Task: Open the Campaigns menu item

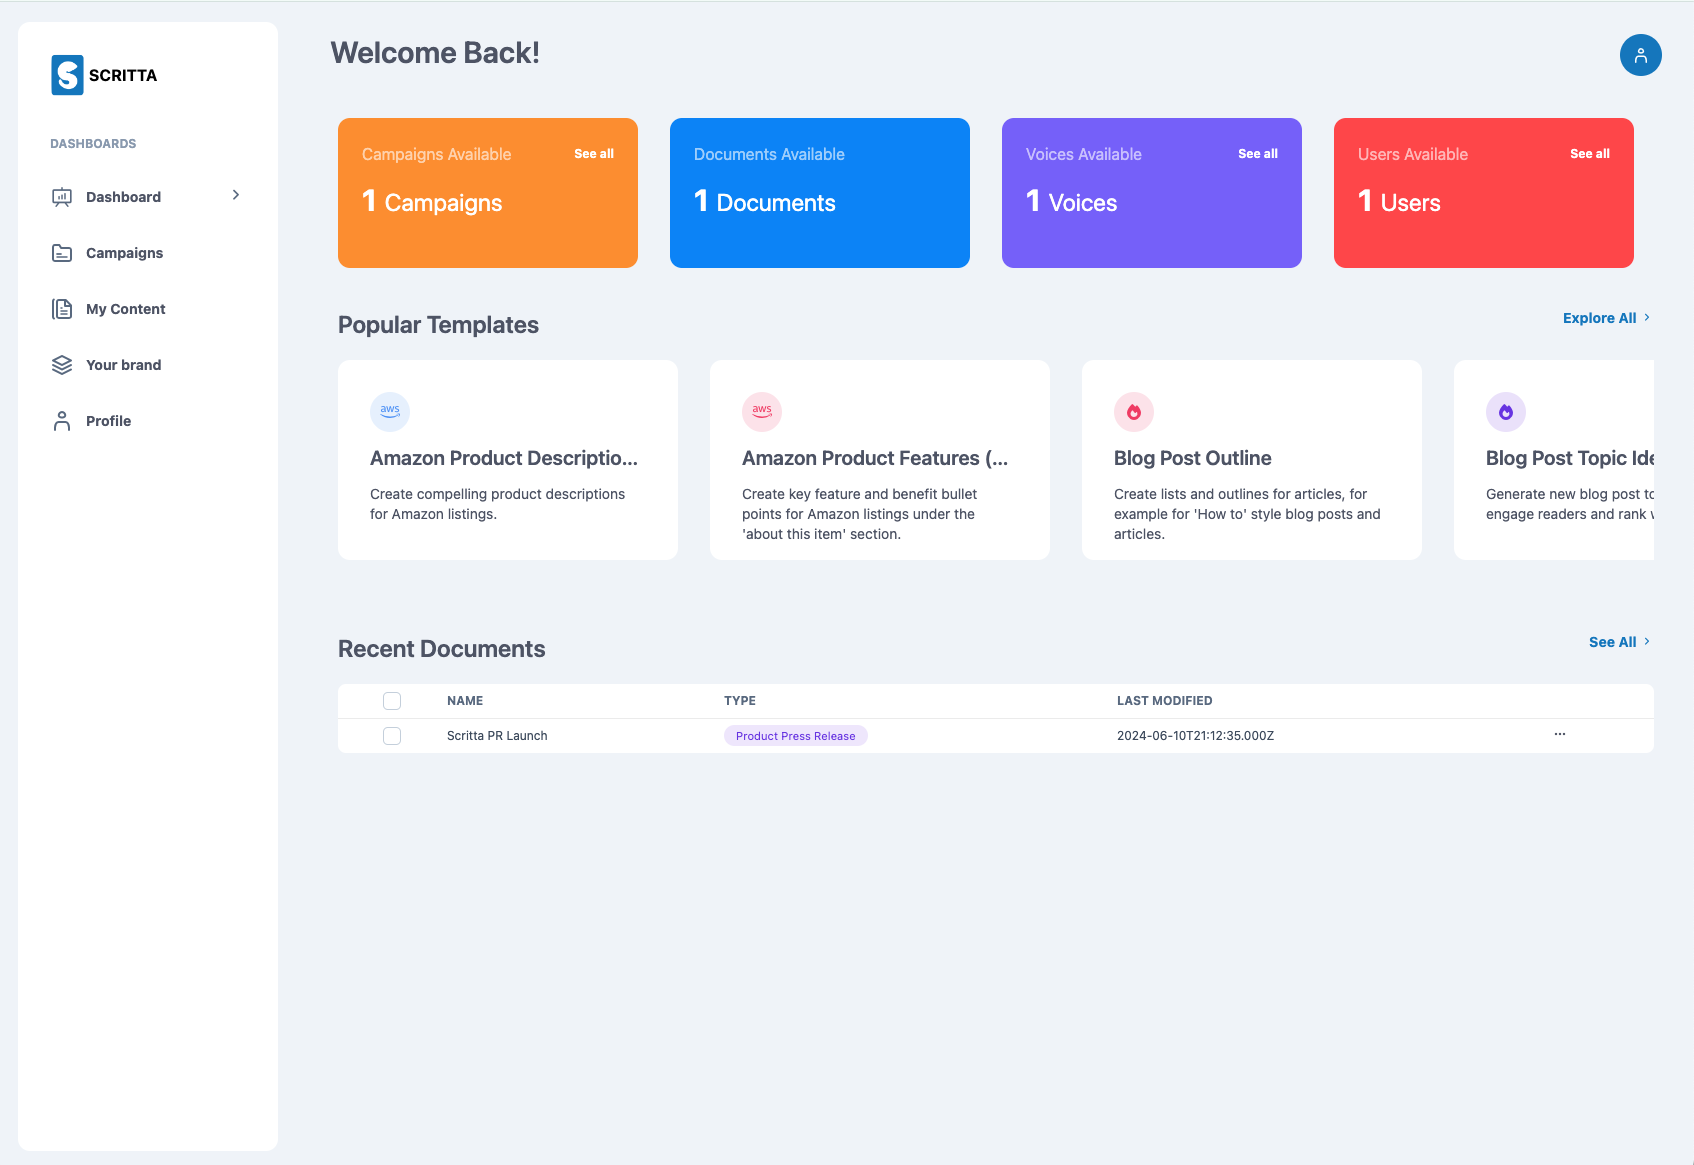Action: [124, 253]
